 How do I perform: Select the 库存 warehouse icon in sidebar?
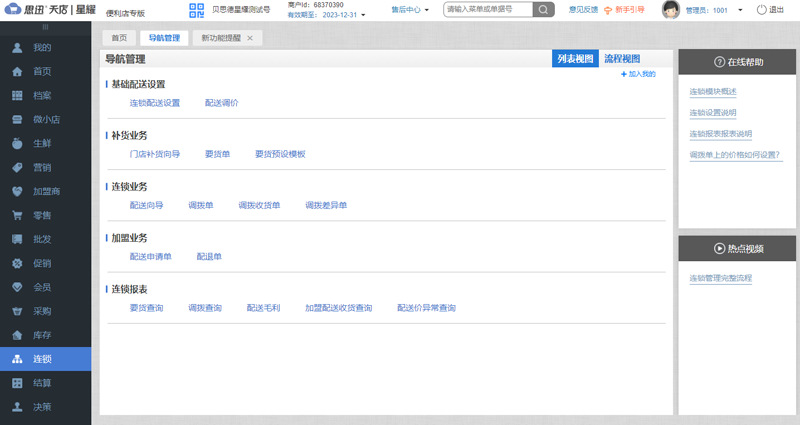(17, 335)
